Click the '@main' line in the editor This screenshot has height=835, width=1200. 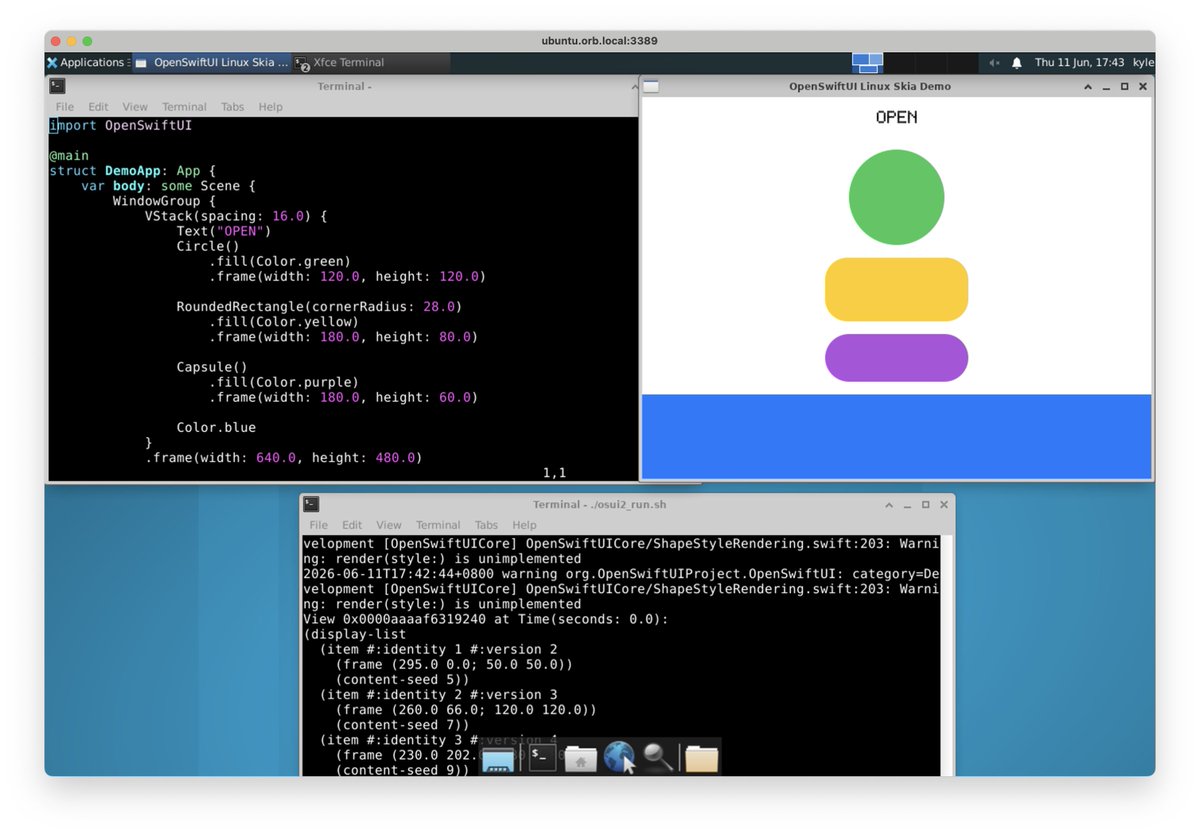coord(69,156)
